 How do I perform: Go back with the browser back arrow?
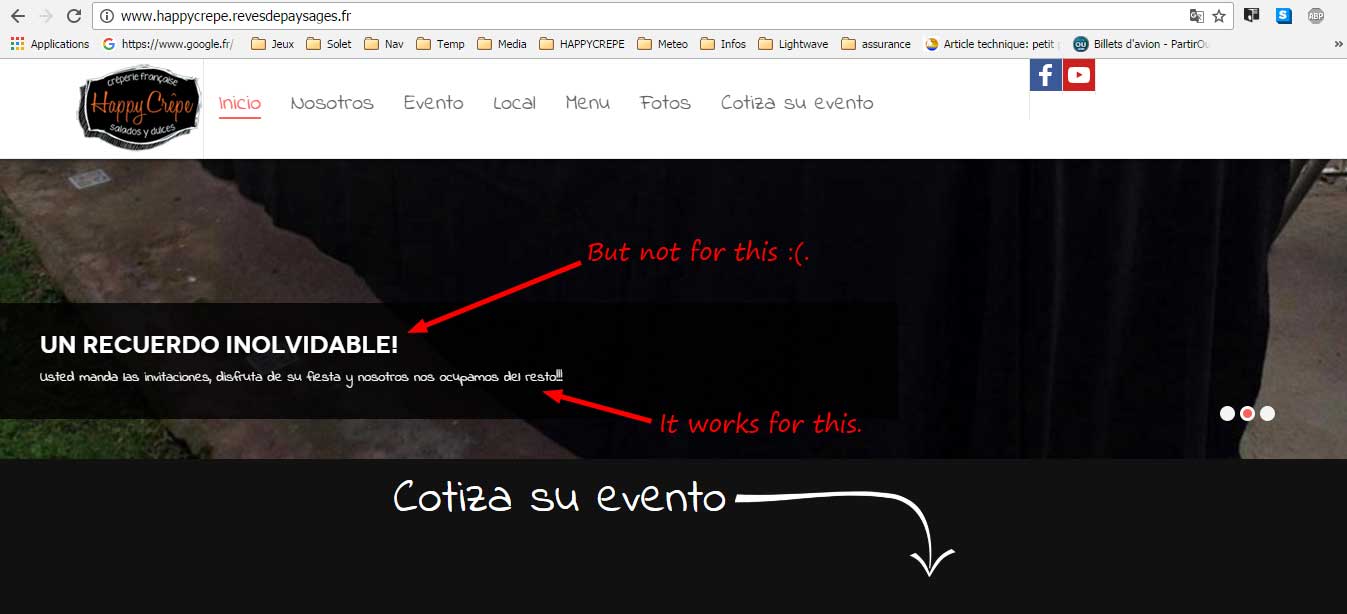pos(17,16)
